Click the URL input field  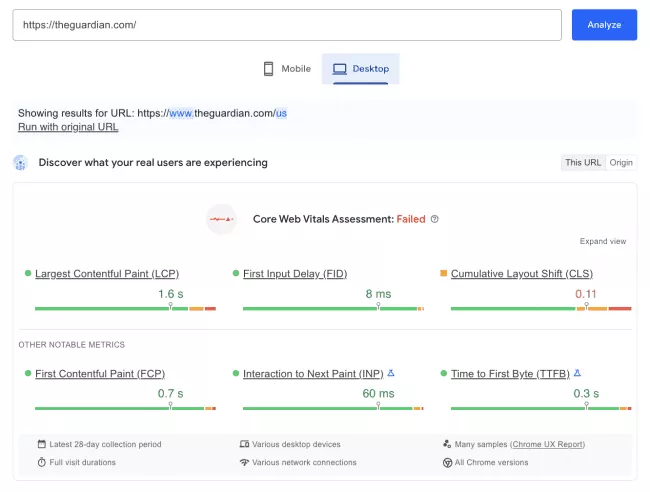pyautogui.click(x=287, y=25)
